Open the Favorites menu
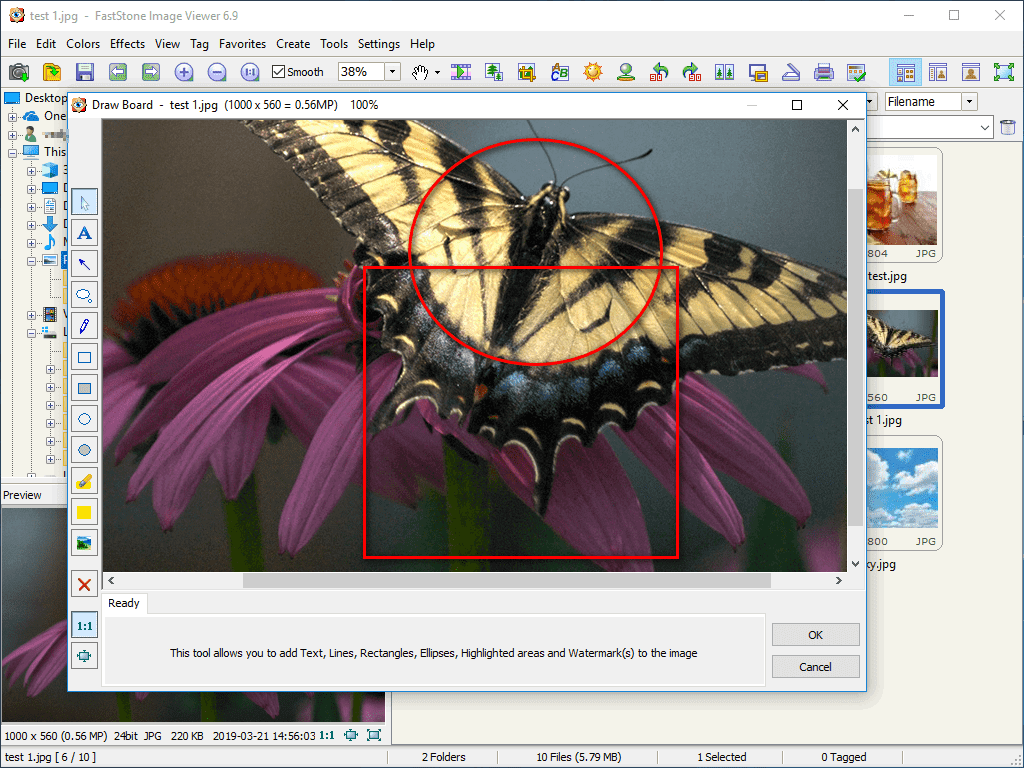Image resolution: width=1024 pixels, height=768 pixels. (x=242, y=44)
